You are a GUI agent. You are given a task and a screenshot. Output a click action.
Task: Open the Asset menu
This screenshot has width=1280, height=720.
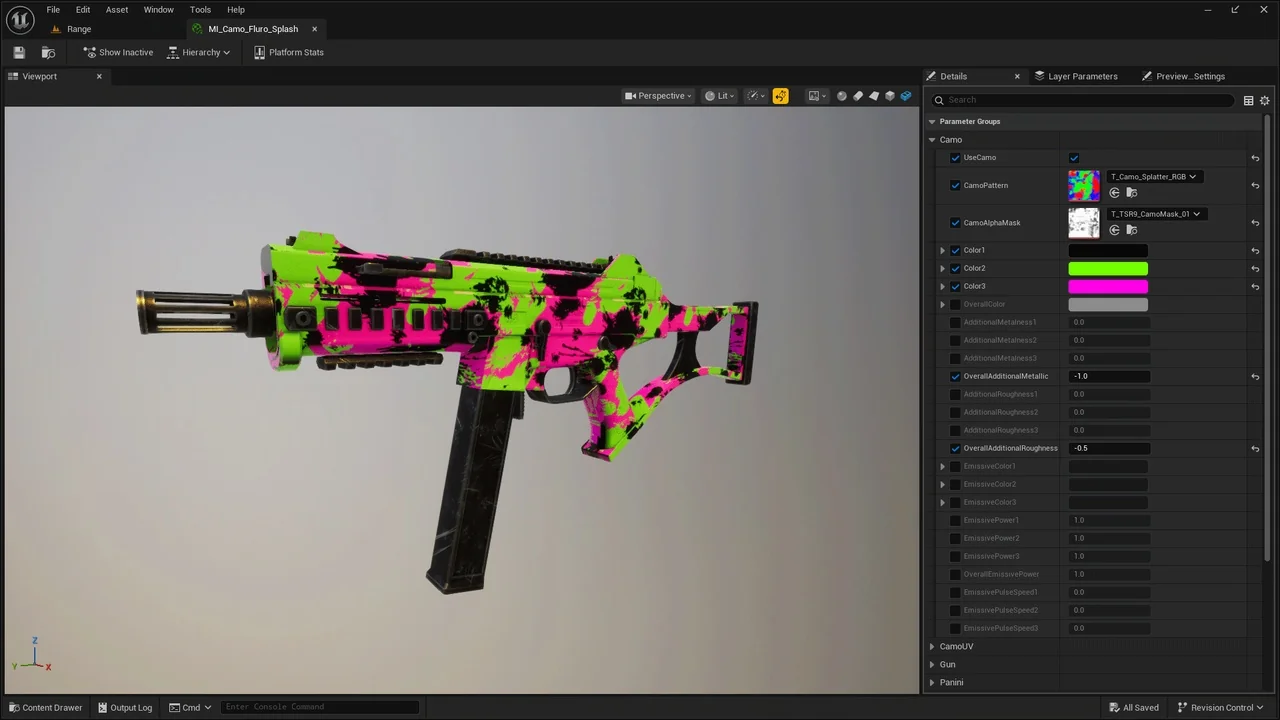click(117, 10)
